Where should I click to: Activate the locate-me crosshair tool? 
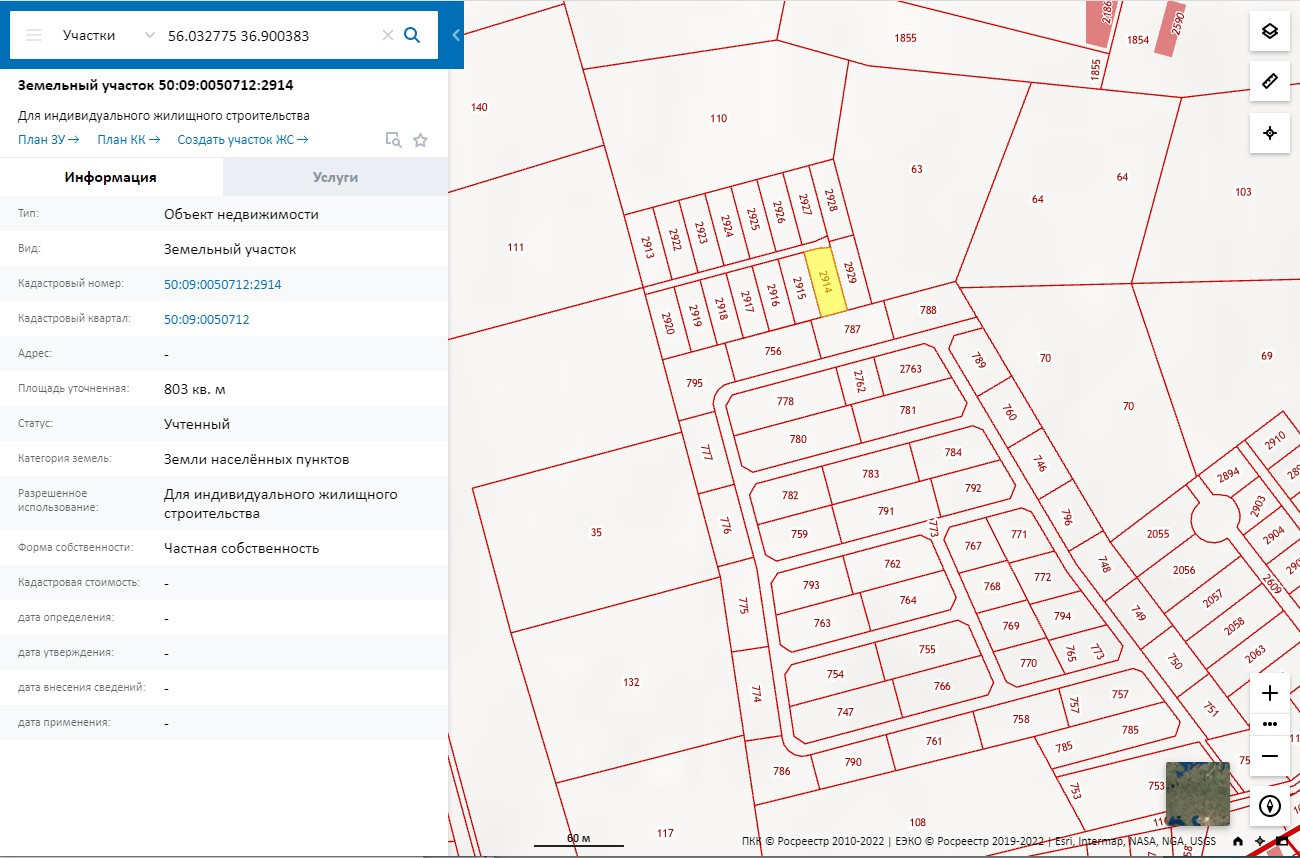(1270, 133)
